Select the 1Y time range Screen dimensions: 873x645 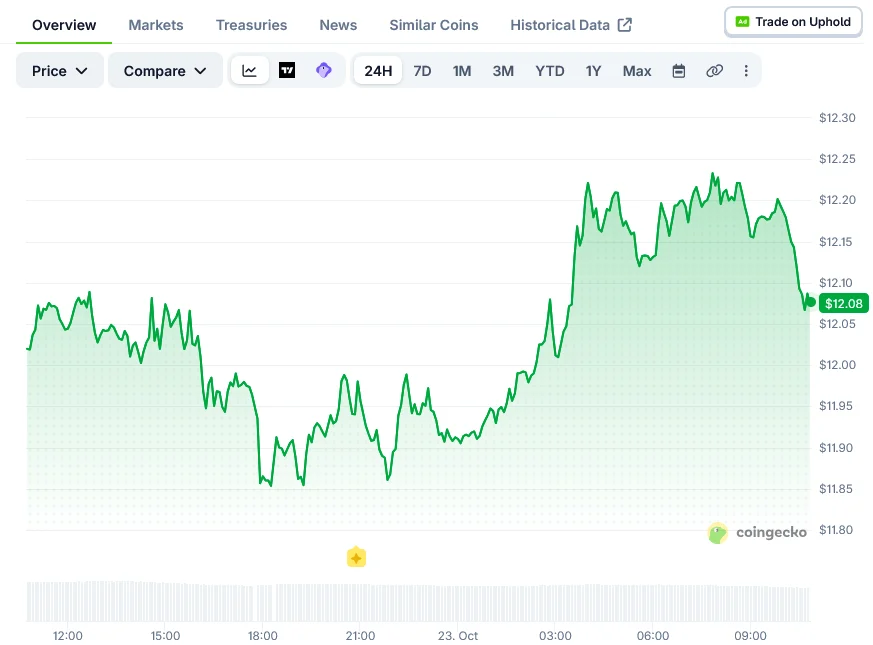(593, 71)
